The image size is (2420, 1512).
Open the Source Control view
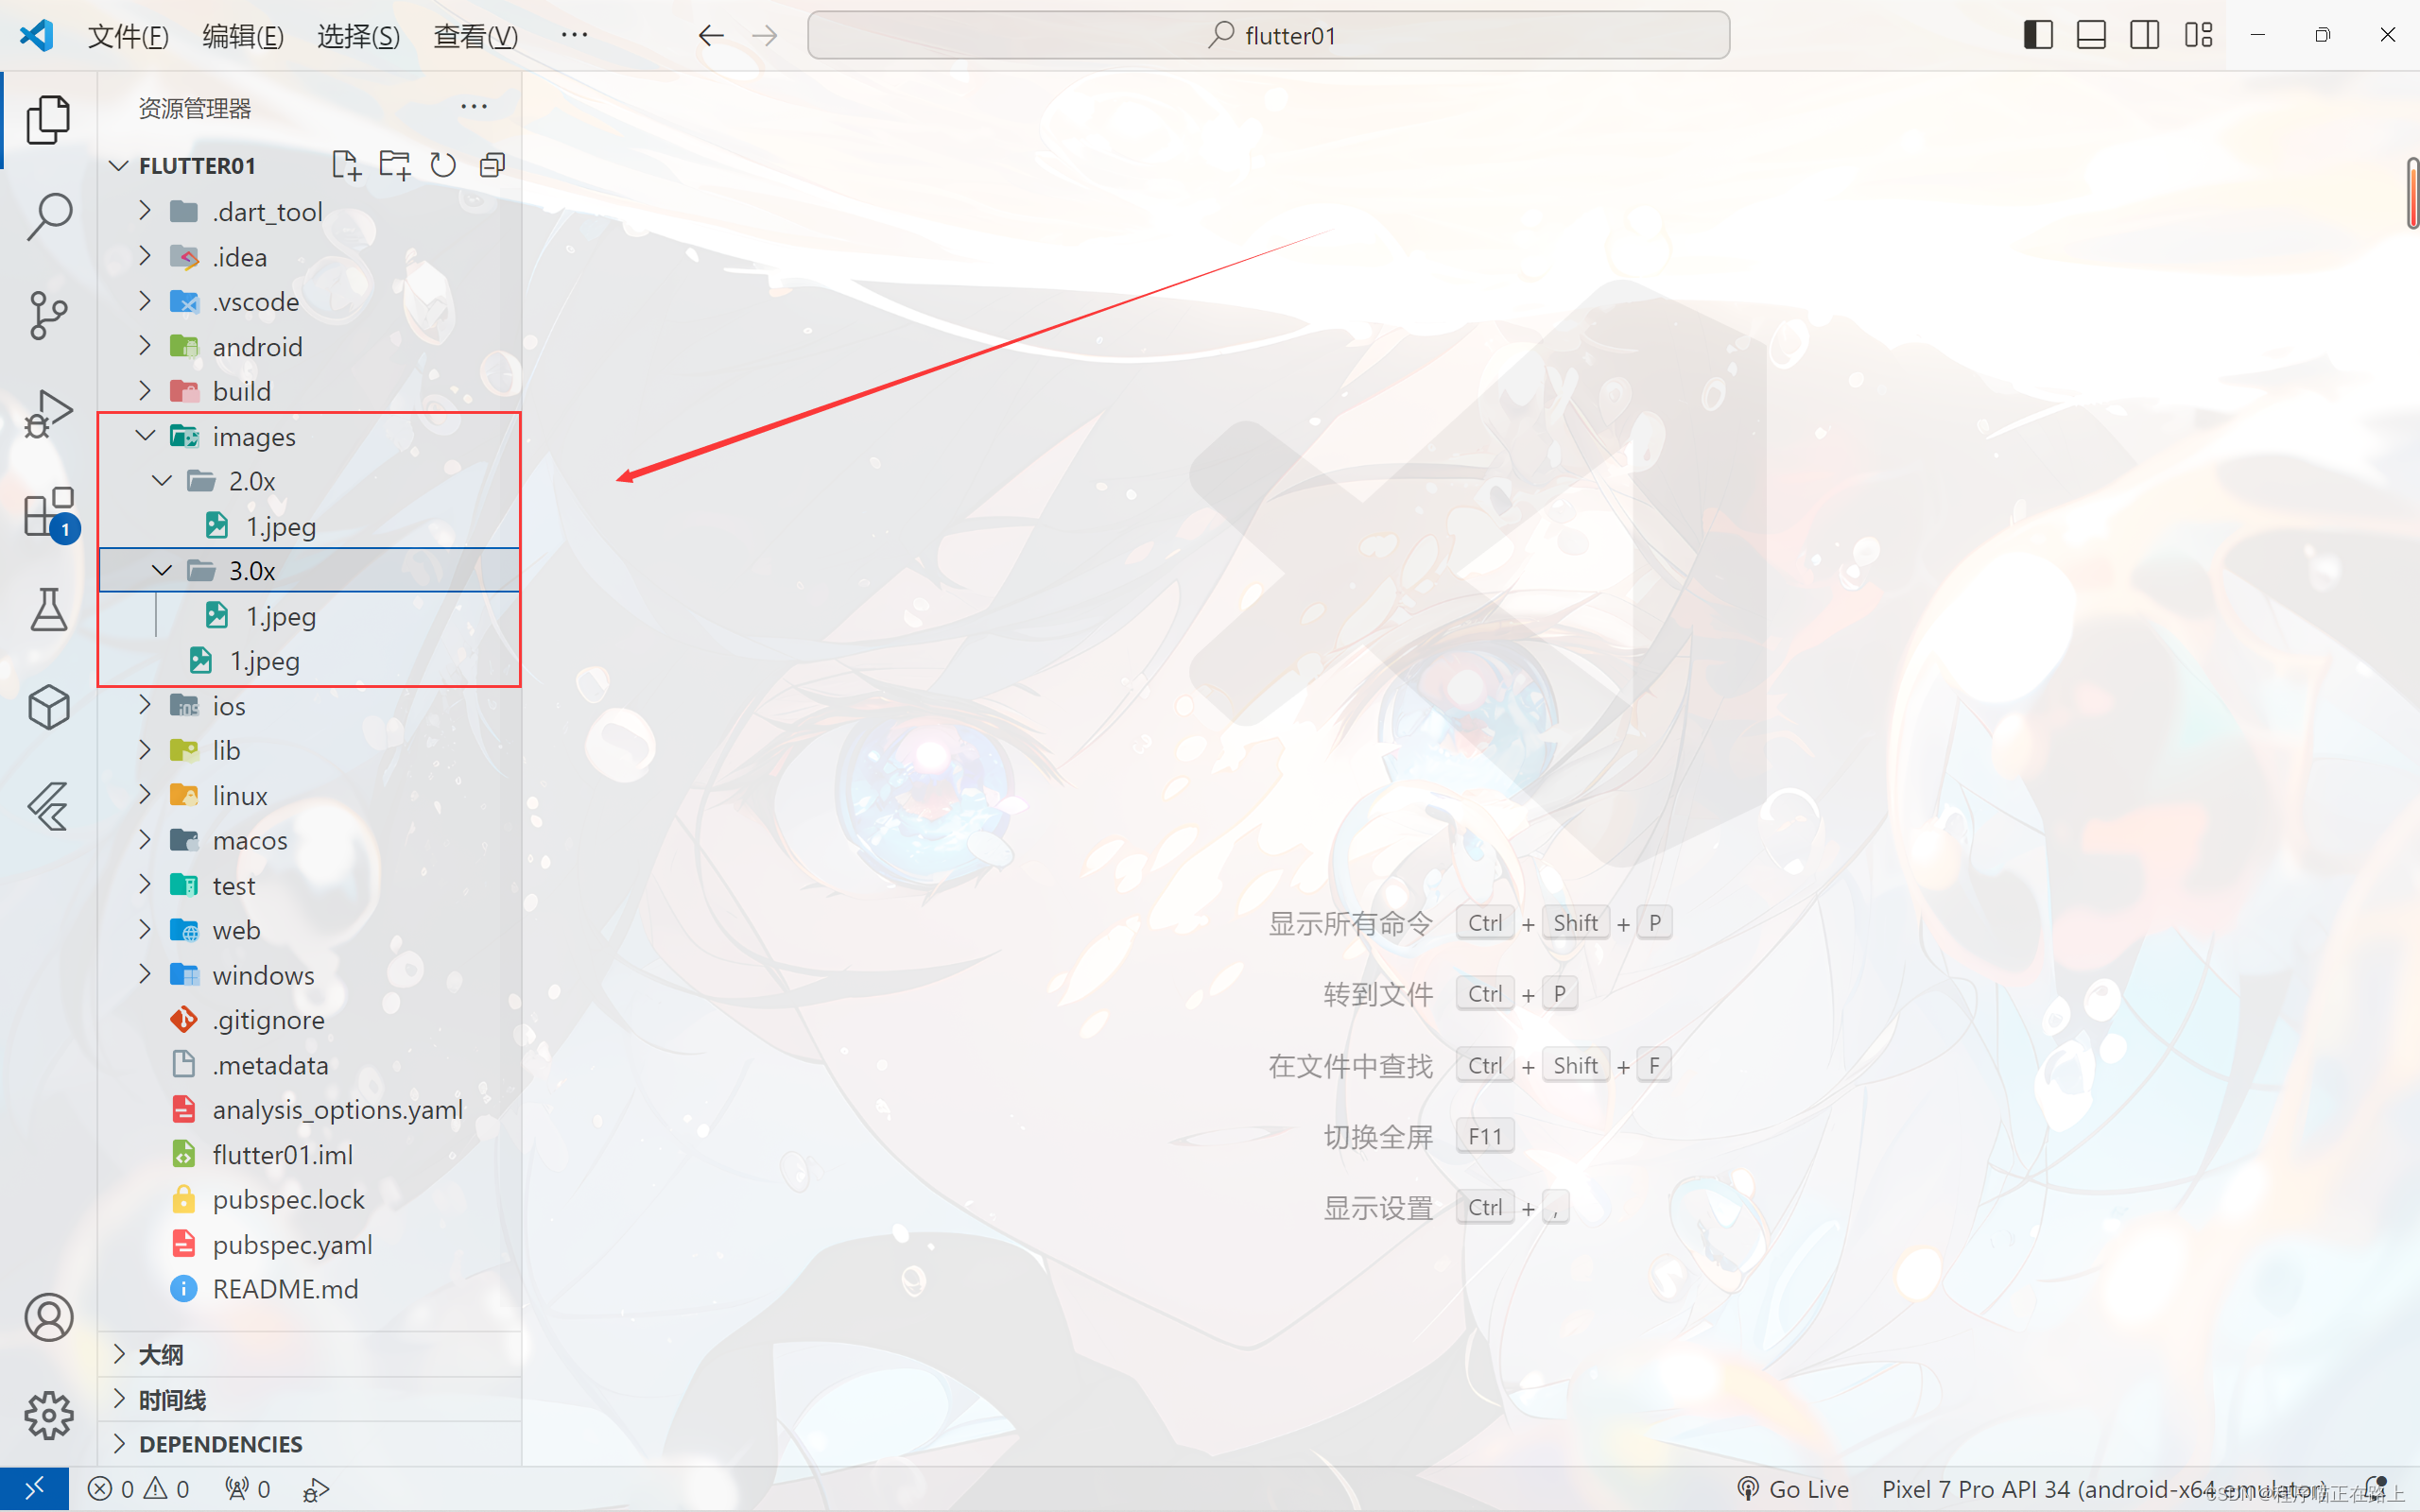click(x=47, y=315)
